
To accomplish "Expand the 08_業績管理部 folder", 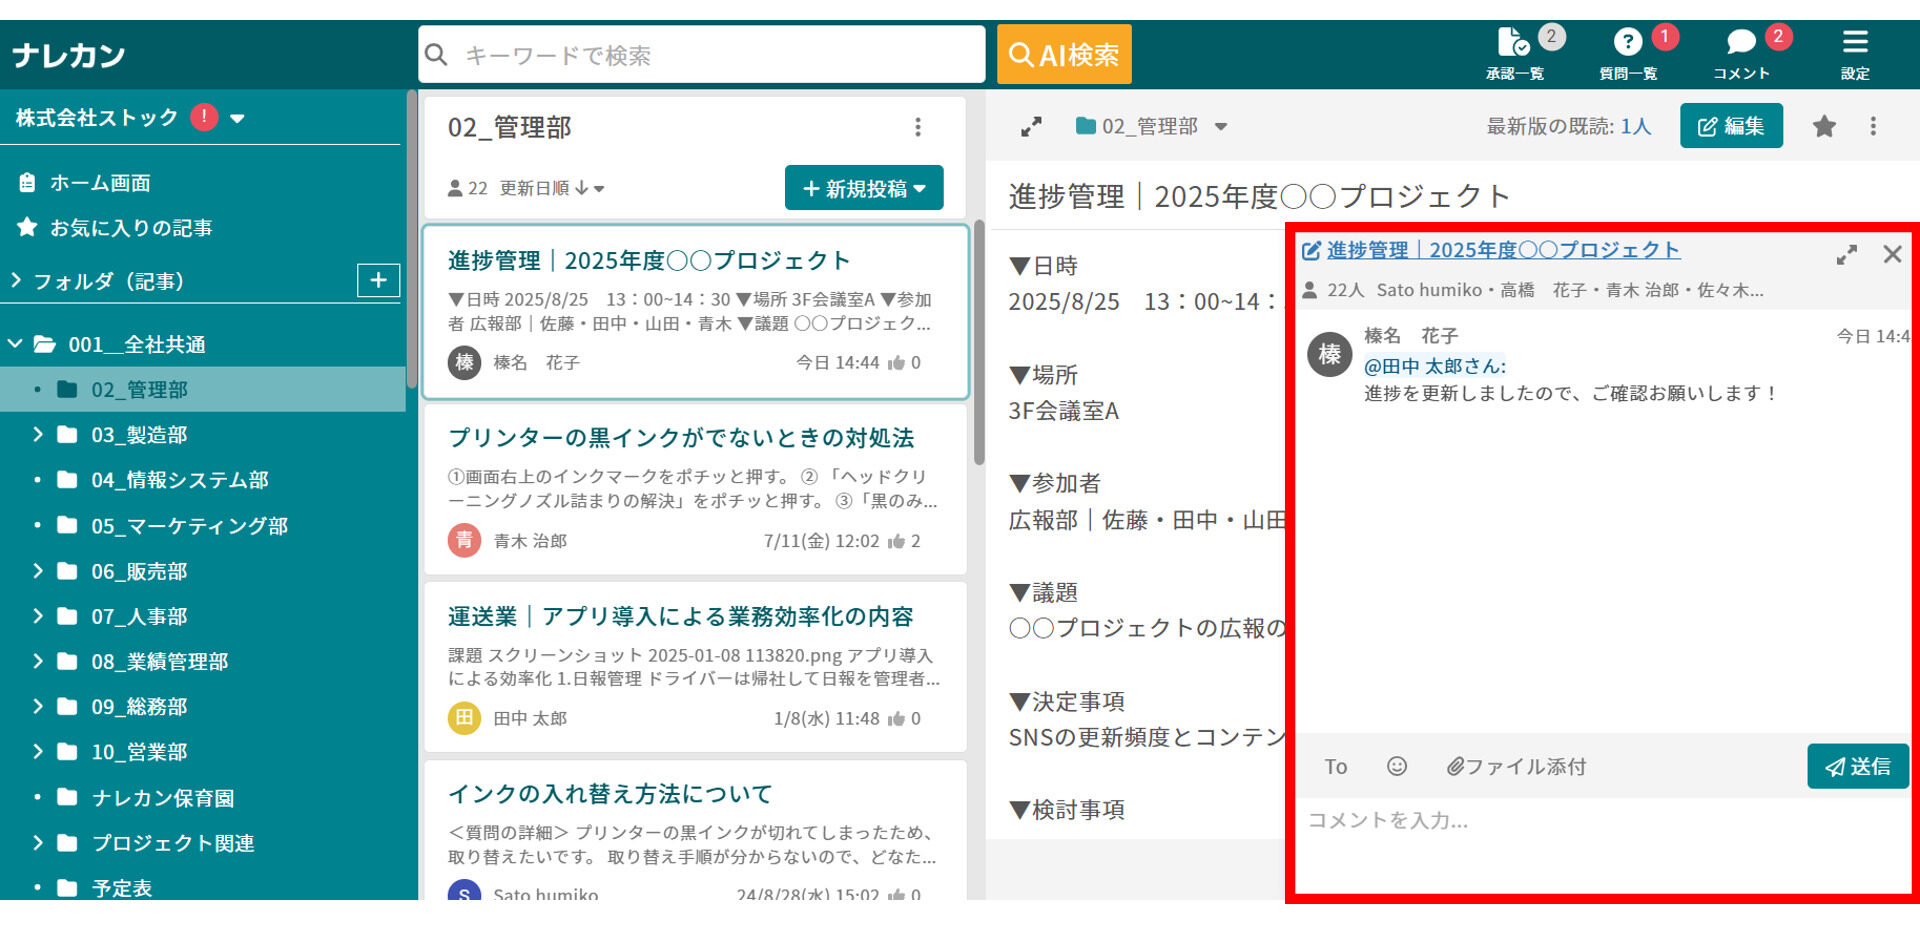I will (38, 661).
